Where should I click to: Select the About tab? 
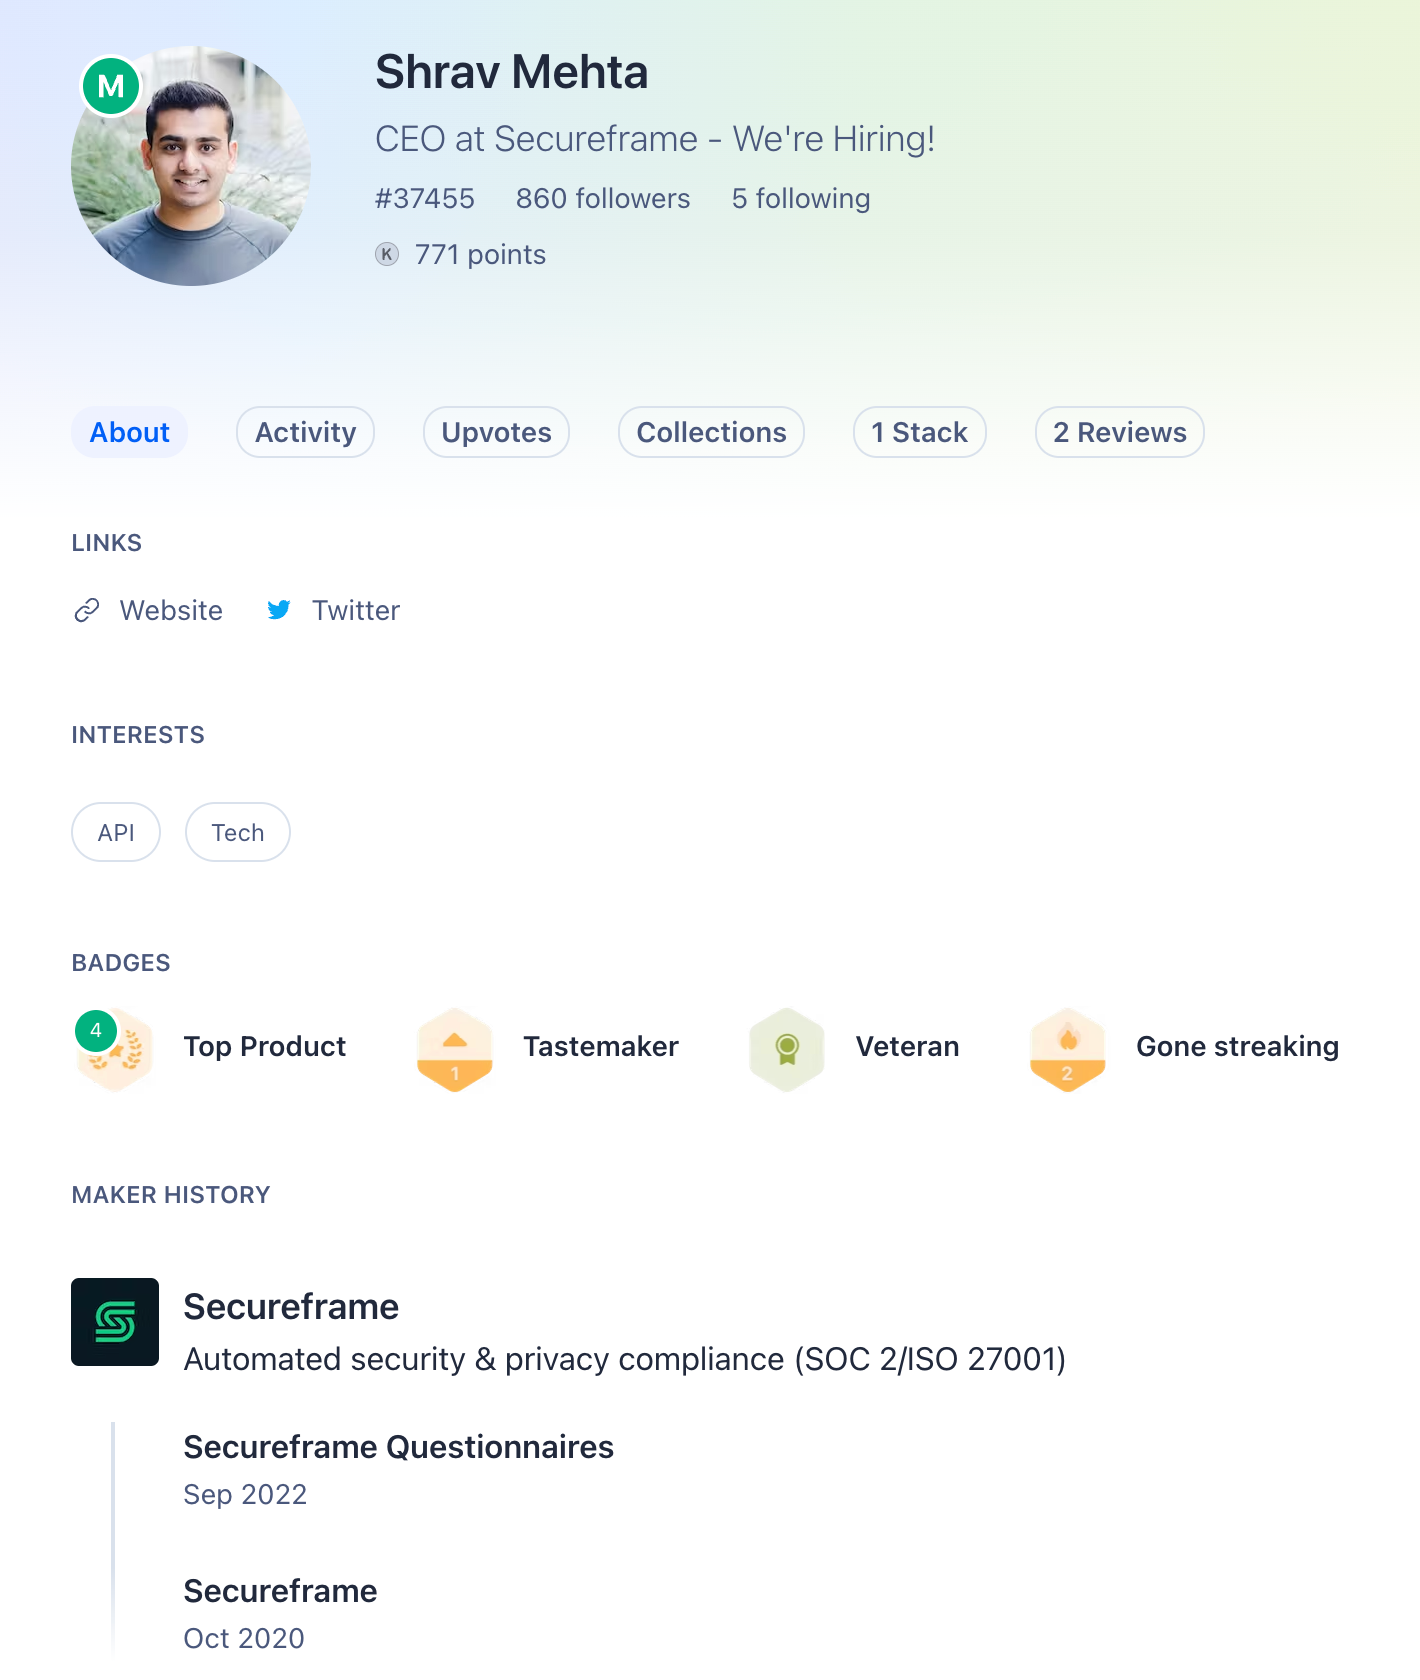(129, 432)
